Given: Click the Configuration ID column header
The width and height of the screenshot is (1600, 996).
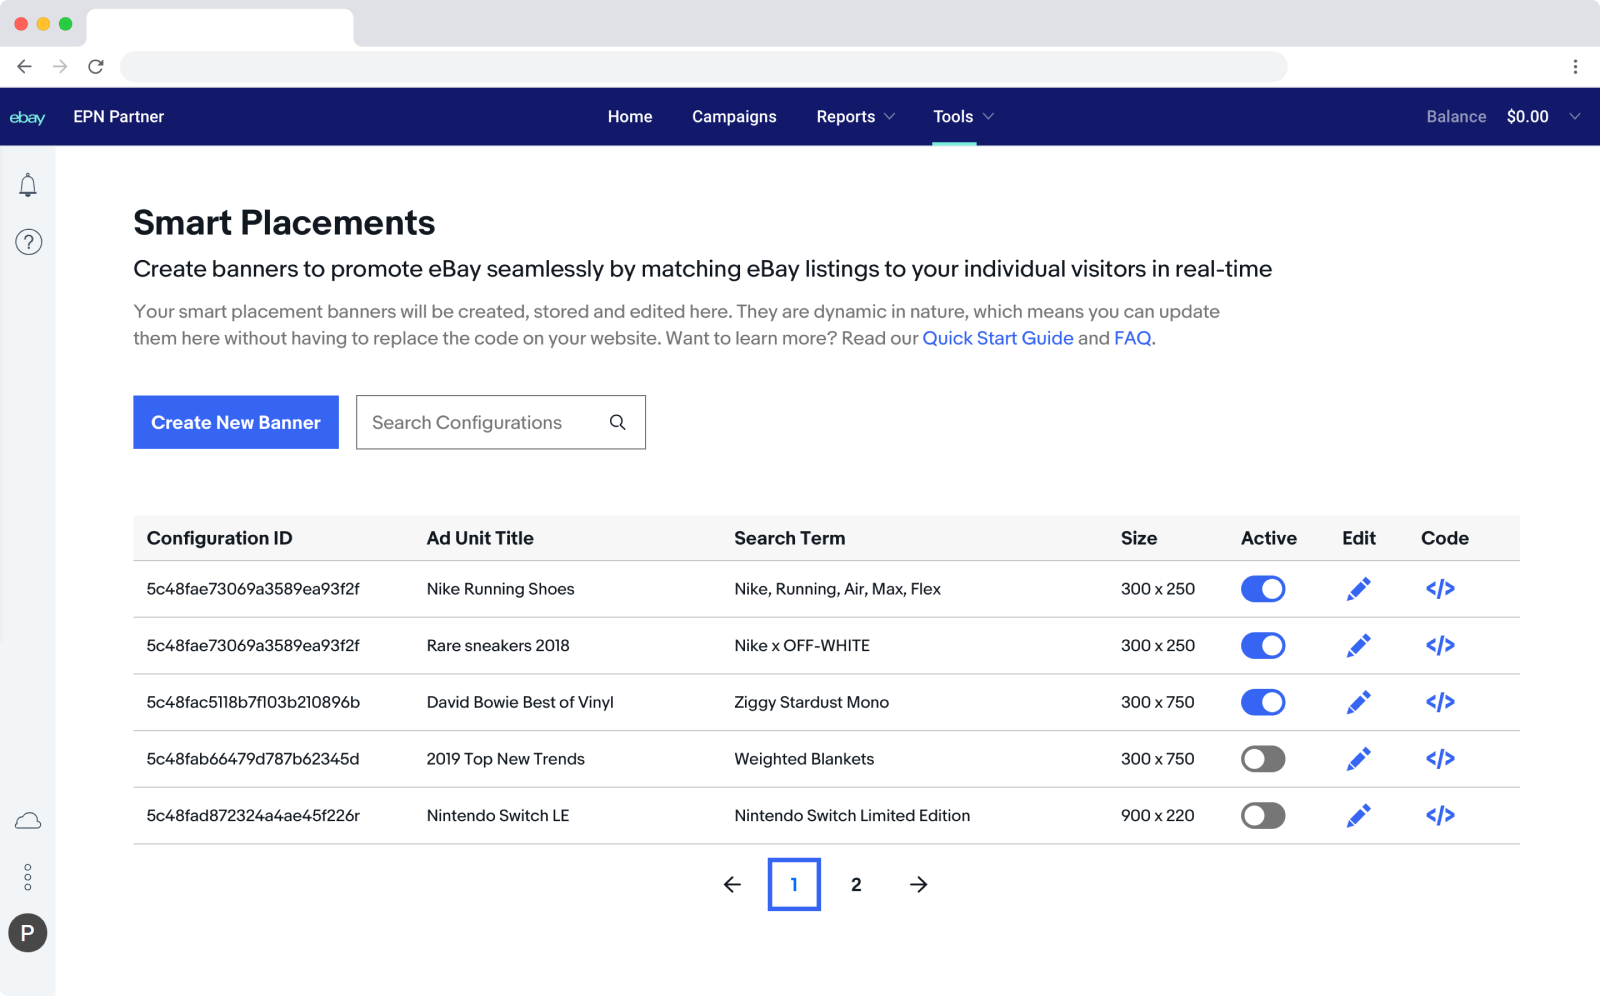Looking at the screenshot, I should [x=219, y=538].
